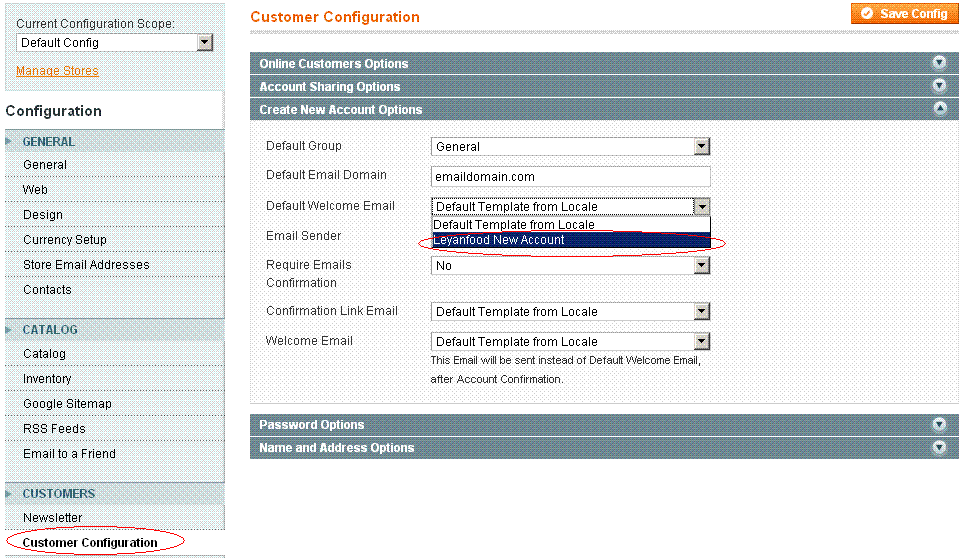Open Email to a Friend settings
This screenshot has height=558, width=961.
coord(69,454)
